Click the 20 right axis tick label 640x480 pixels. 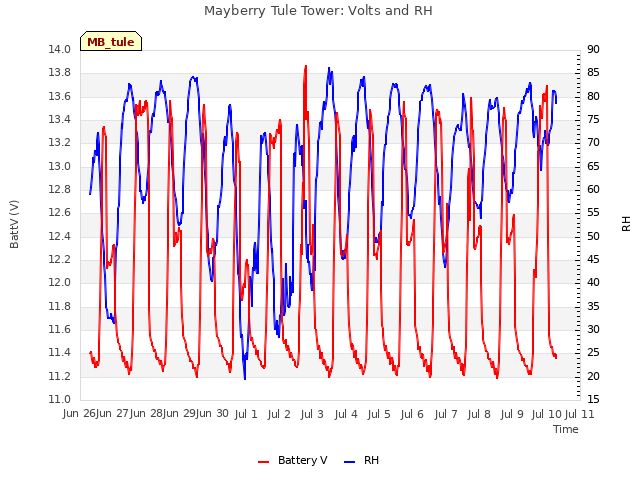click(593, 377)
